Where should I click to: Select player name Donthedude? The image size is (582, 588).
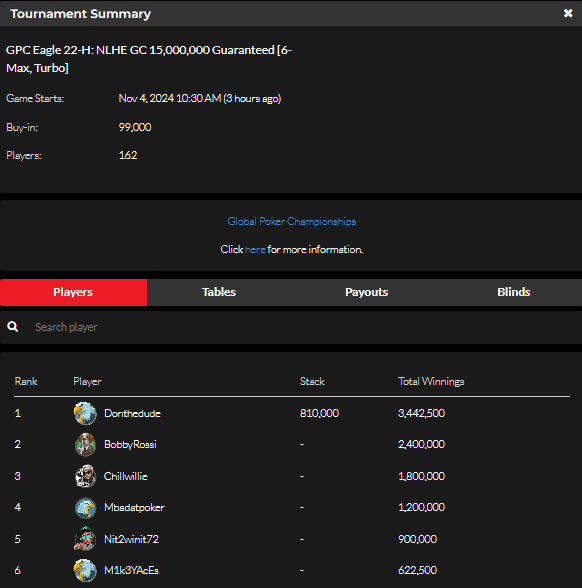tap(132, 413)
